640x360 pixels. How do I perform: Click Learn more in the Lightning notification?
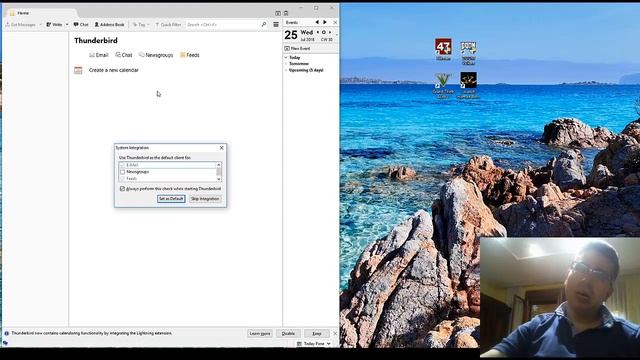[260, 333]
